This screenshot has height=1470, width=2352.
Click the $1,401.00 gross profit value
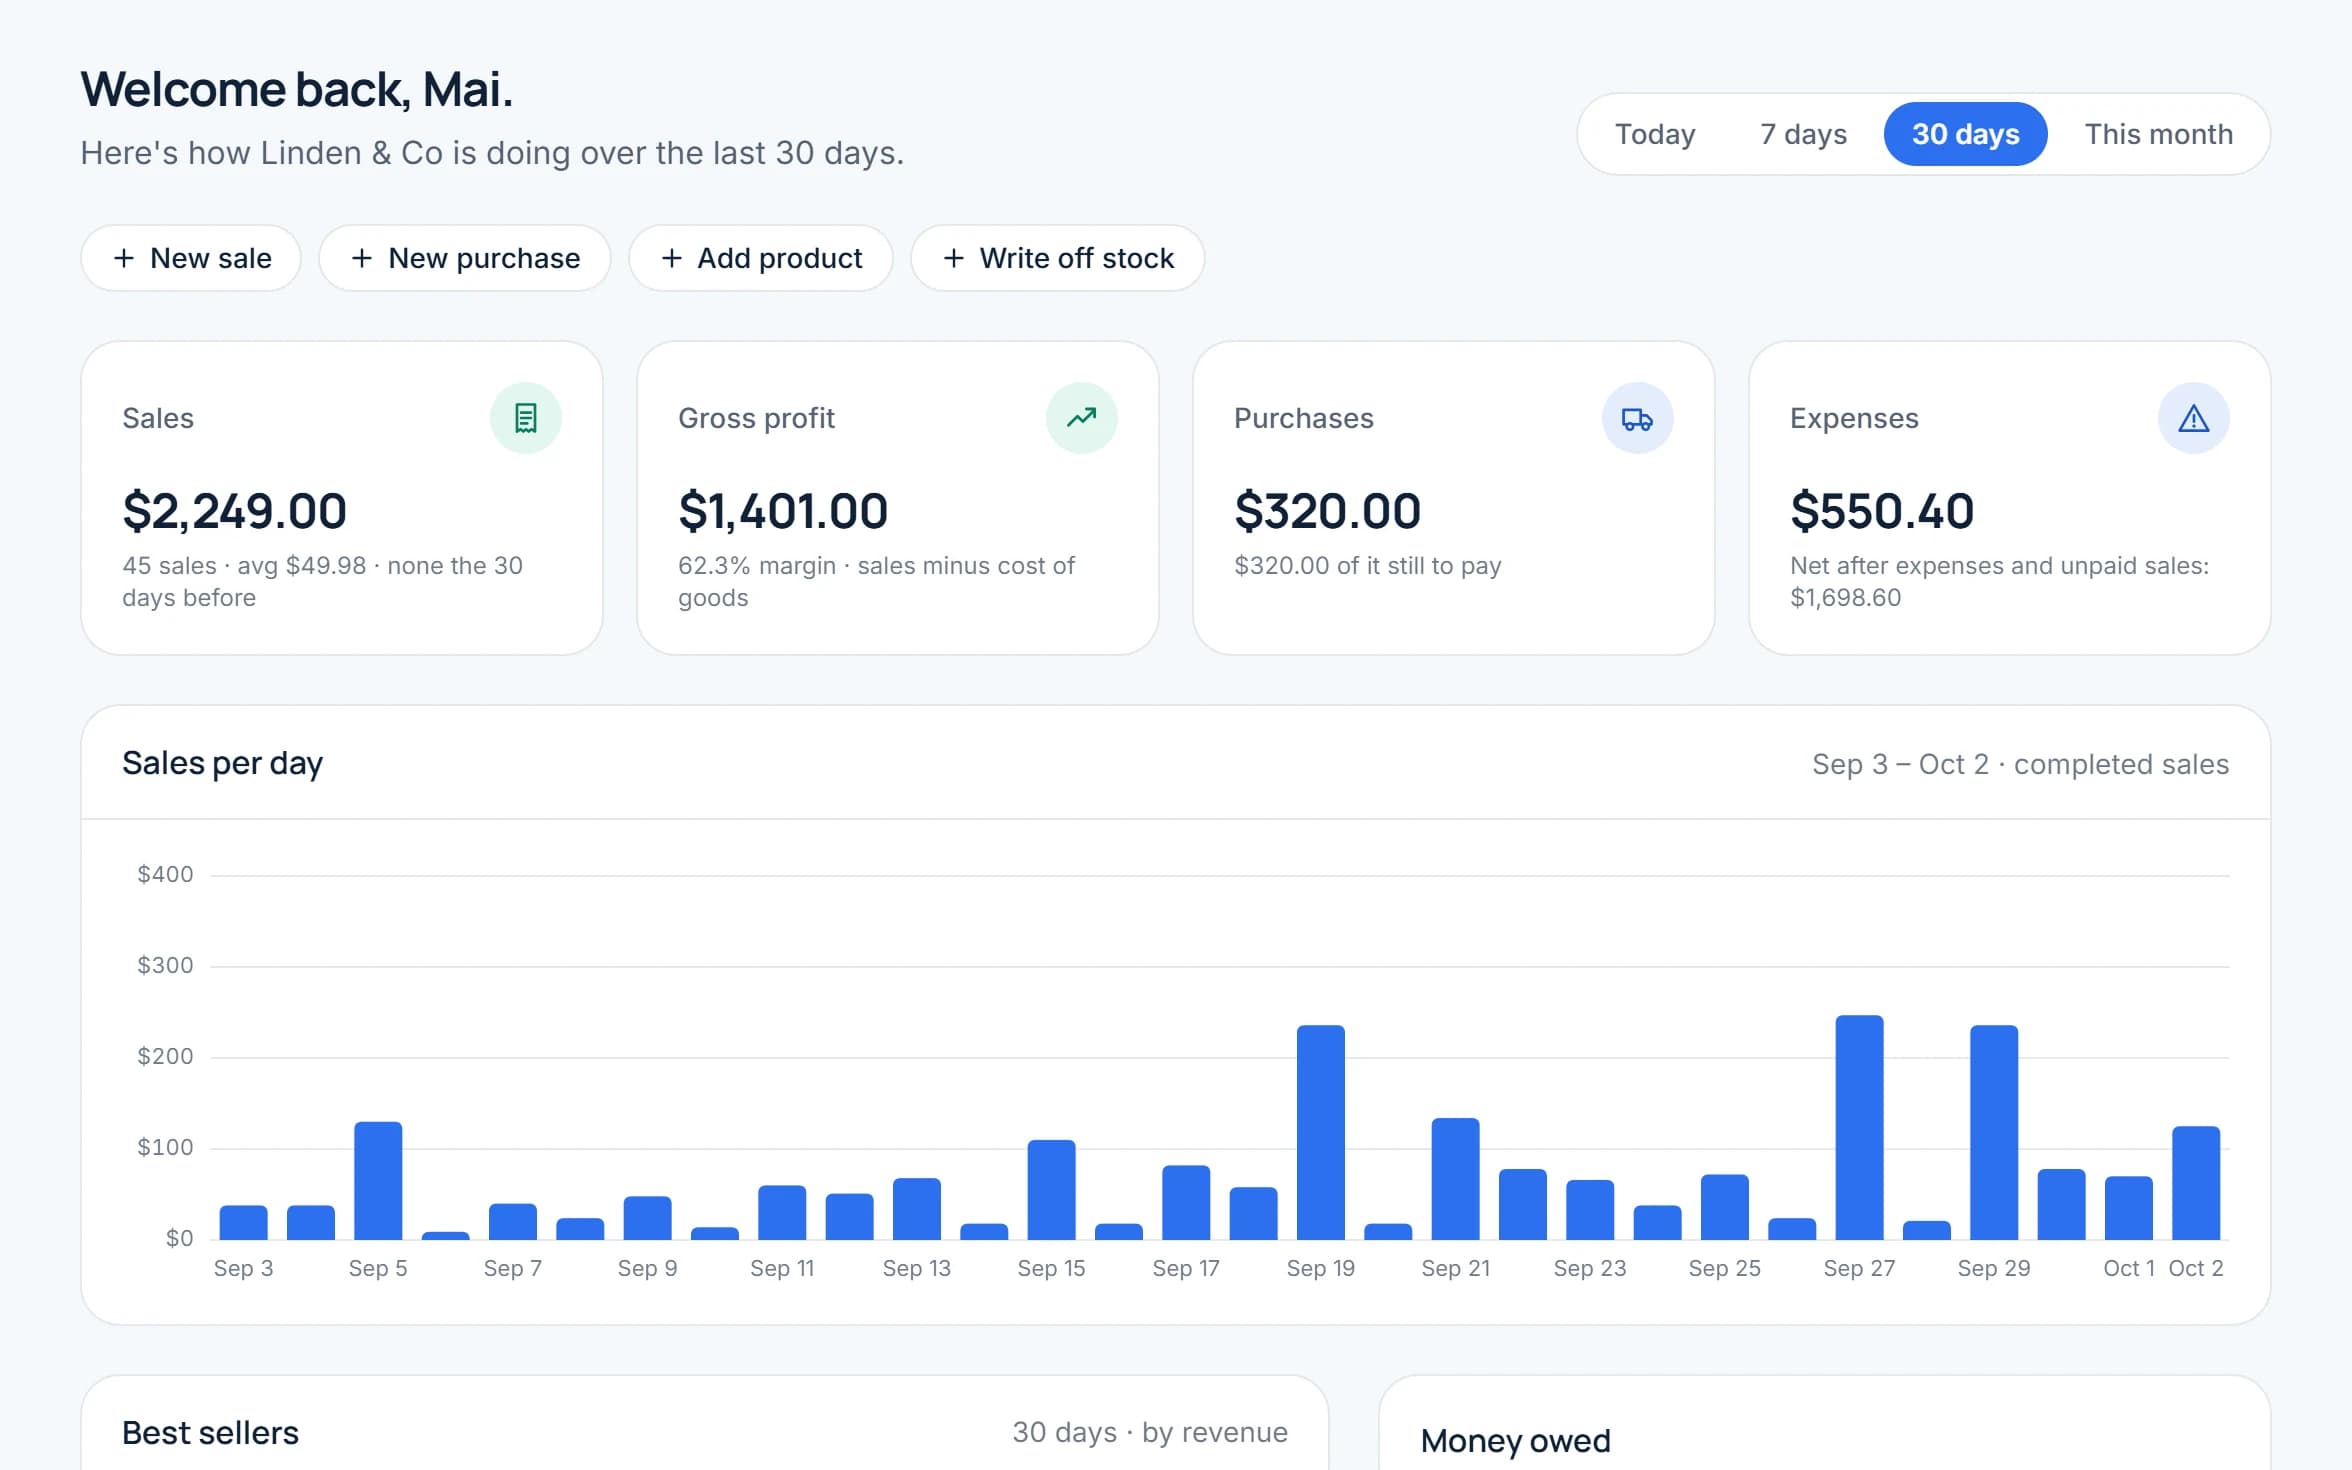(783, 511)
